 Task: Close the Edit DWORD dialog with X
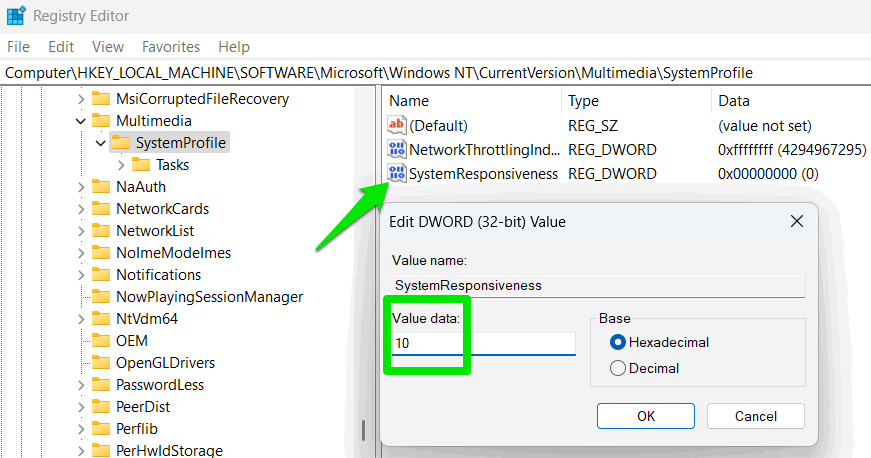(796, 221)
